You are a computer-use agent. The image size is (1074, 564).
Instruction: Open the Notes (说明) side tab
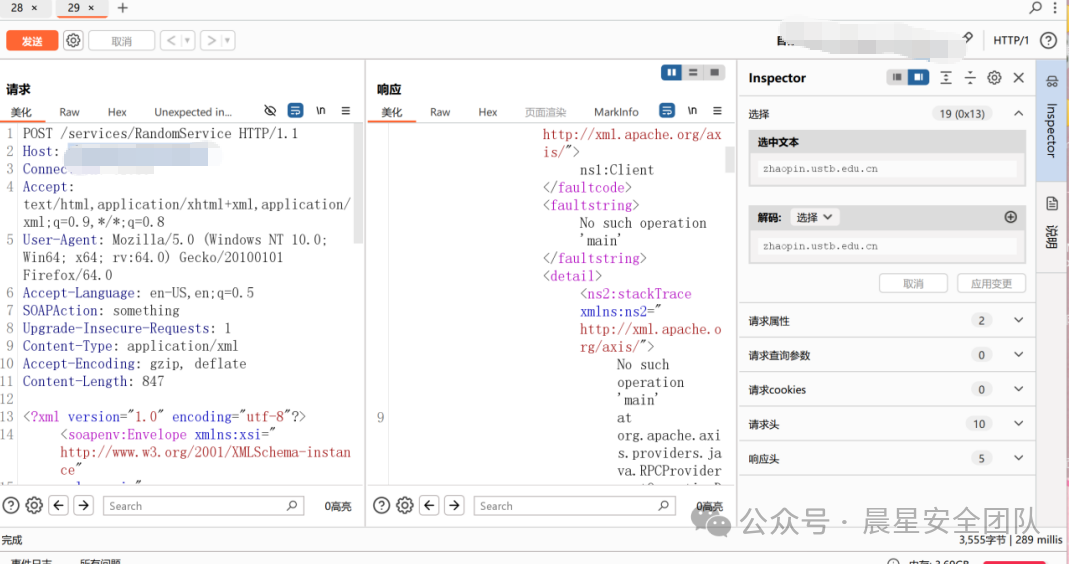click(x=1051, y=226)
